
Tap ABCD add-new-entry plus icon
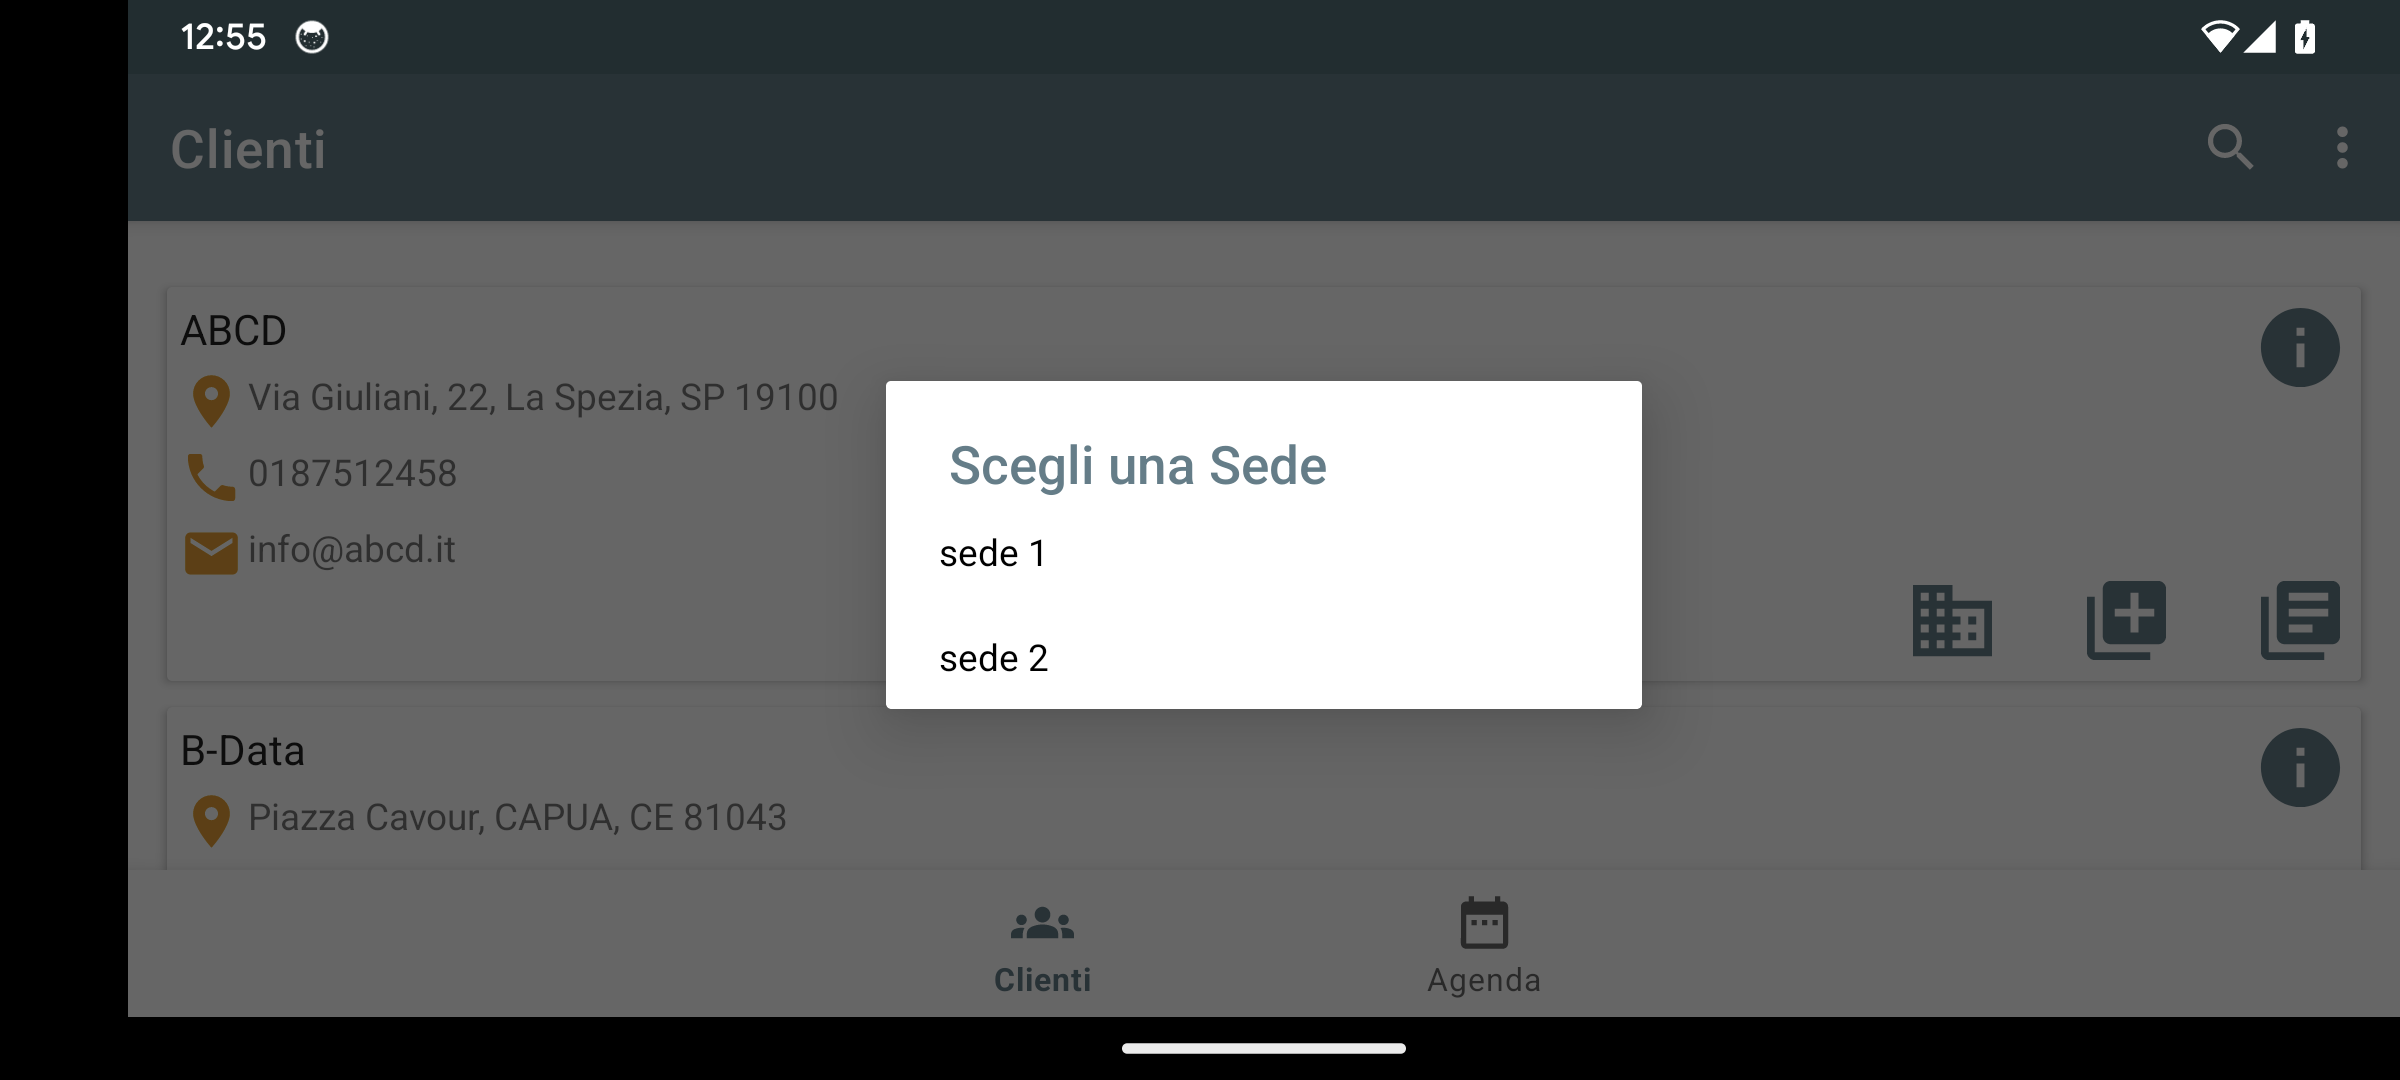tap(2126, 621)
